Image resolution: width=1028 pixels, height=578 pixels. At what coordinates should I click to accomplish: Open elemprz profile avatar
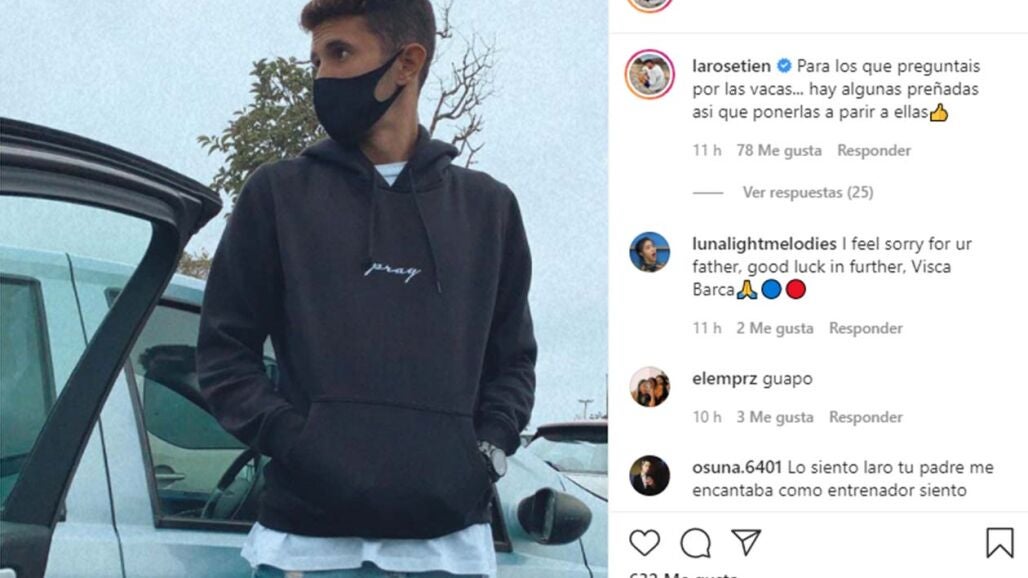pos(650,387)
